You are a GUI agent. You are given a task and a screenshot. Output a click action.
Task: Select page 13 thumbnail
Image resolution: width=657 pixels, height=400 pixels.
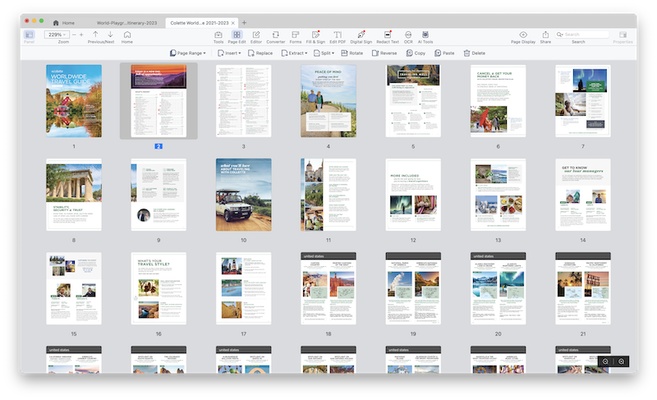[498, 195]
